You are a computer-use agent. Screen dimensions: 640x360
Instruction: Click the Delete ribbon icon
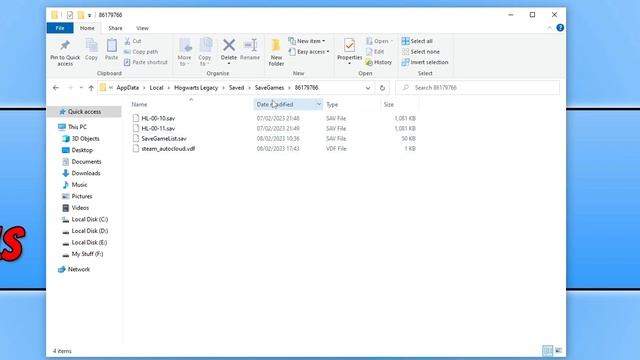click(x=229, y=51)
